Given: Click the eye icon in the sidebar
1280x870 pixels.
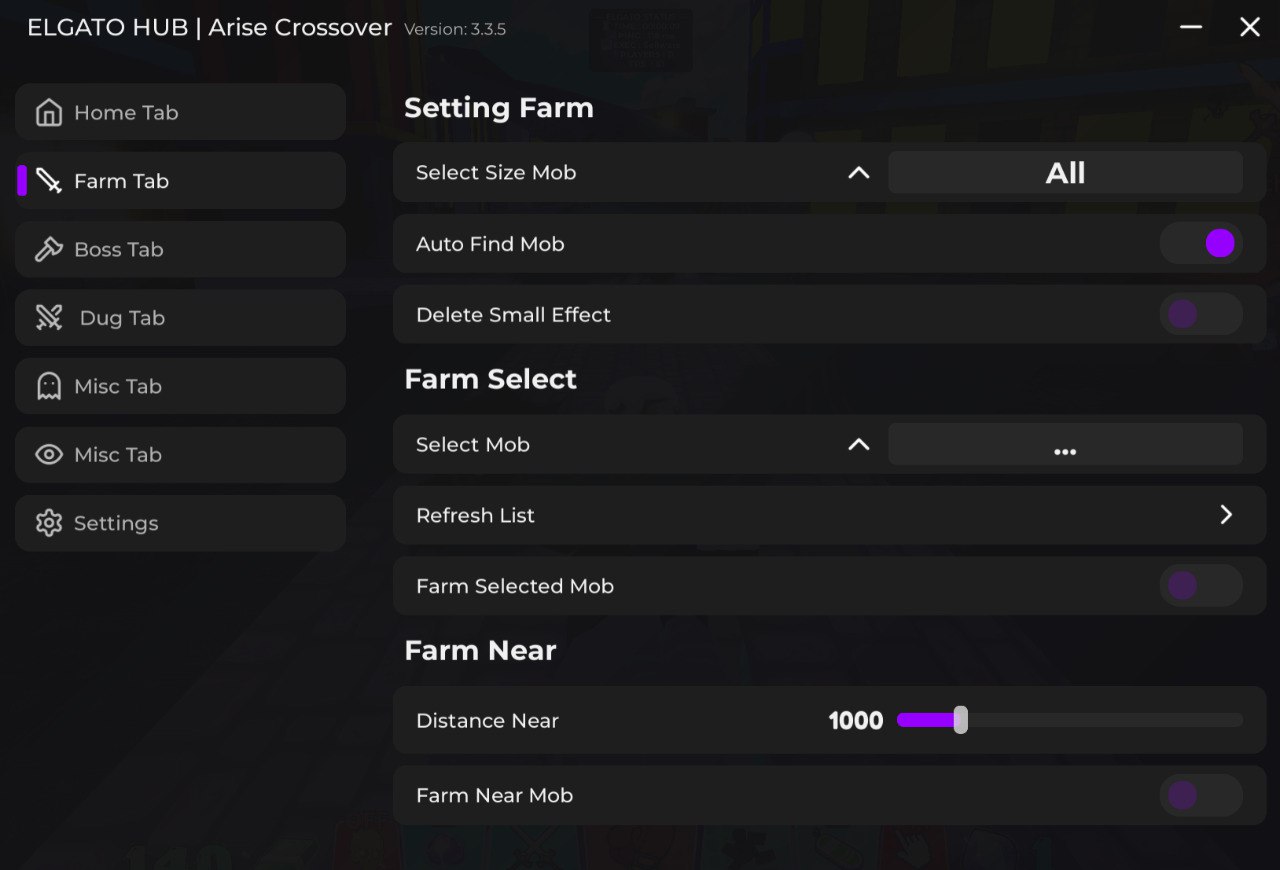Looking at the screenshot, I should 48,455.
